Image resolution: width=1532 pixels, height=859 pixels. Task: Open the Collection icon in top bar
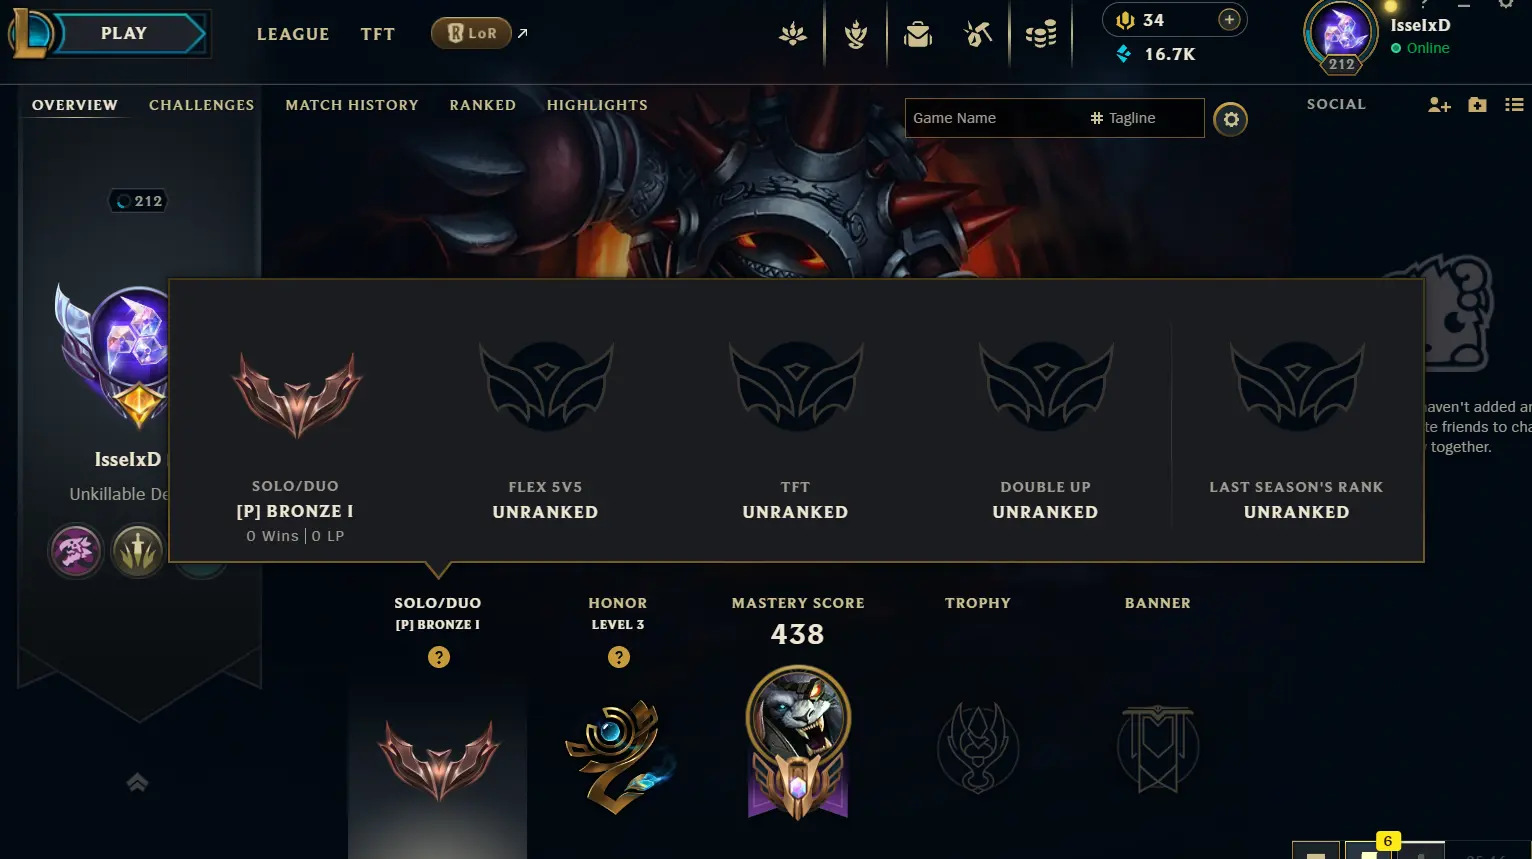[x=979, y=34]
